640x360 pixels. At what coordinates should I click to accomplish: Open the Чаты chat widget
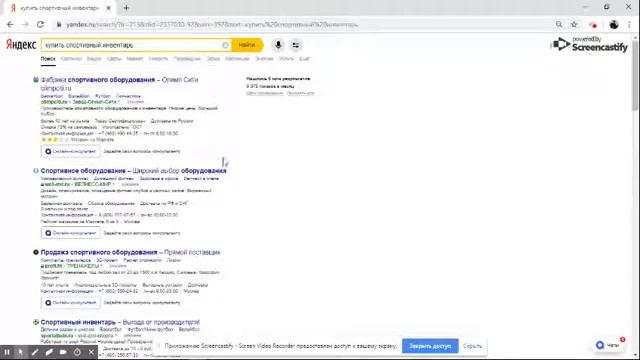coord(609,345)
